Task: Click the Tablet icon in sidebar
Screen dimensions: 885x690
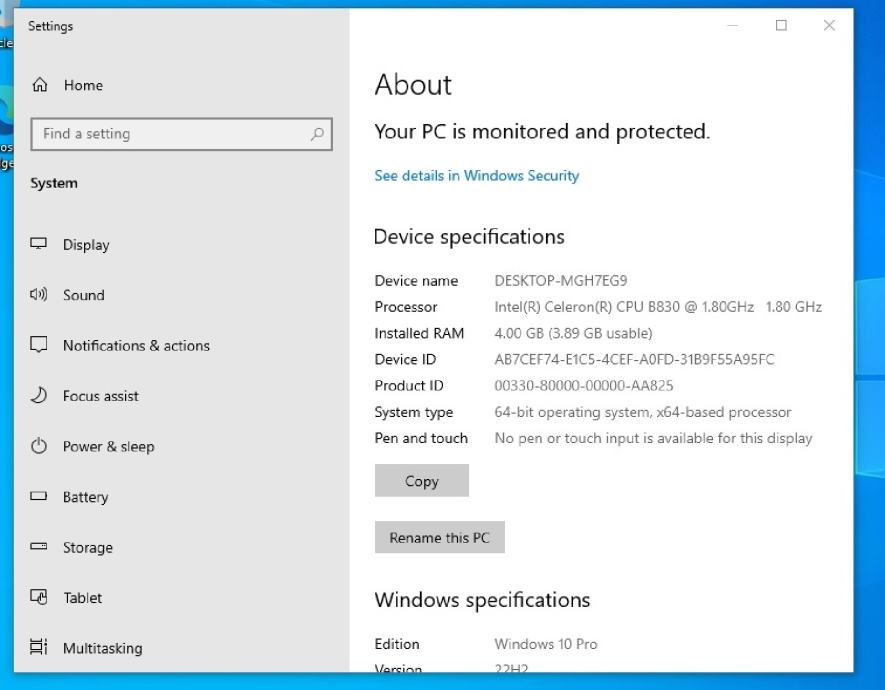Action: tap(40, 598)
